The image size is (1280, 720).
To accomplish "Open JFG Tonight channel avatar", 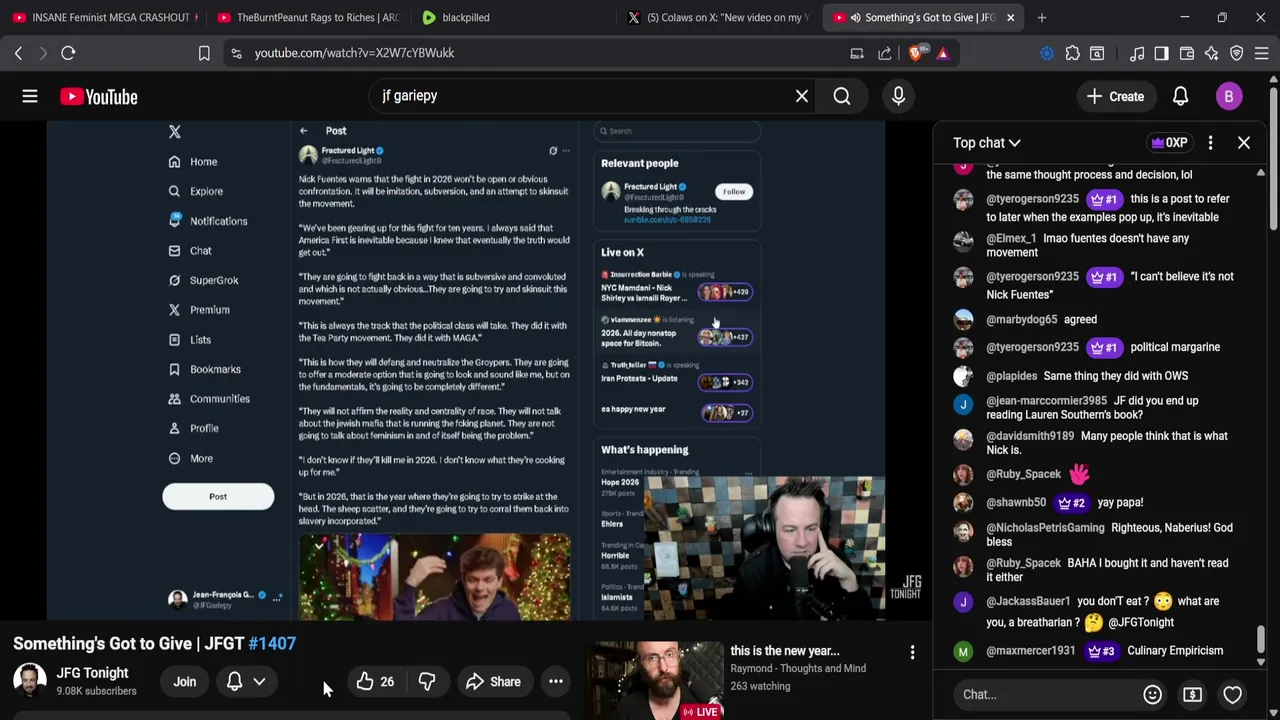I will point(29,681).
